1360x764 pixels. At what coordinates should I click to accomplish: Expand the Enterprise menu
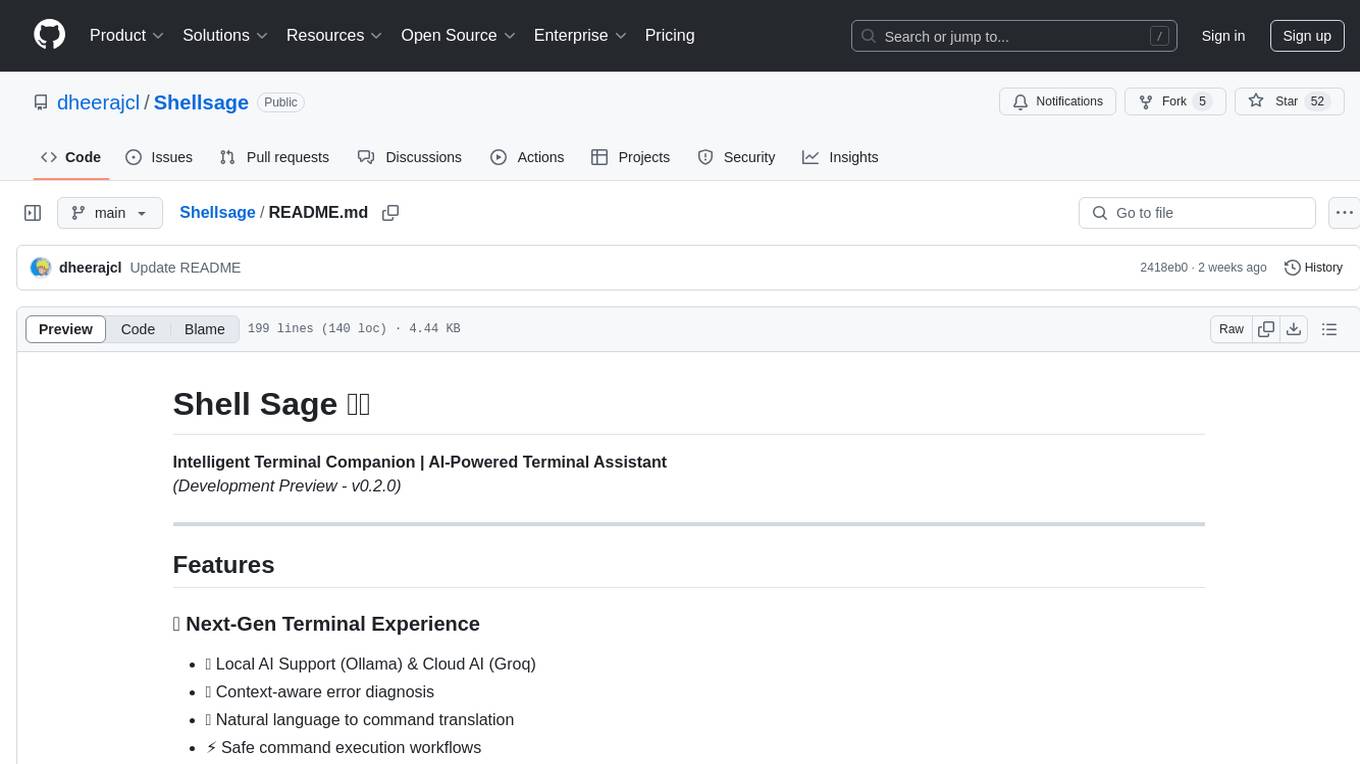pyautogui.click(x=580, y=35)
